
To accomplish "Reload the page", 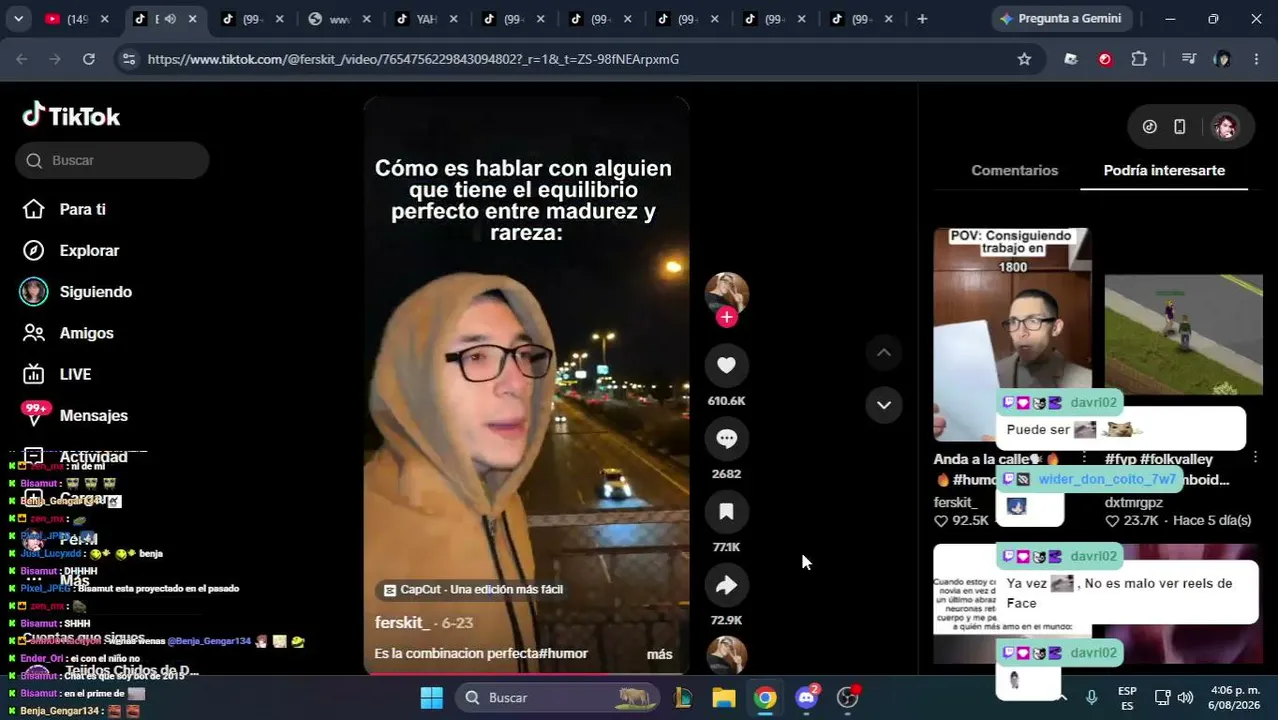I will click(89, 59).
